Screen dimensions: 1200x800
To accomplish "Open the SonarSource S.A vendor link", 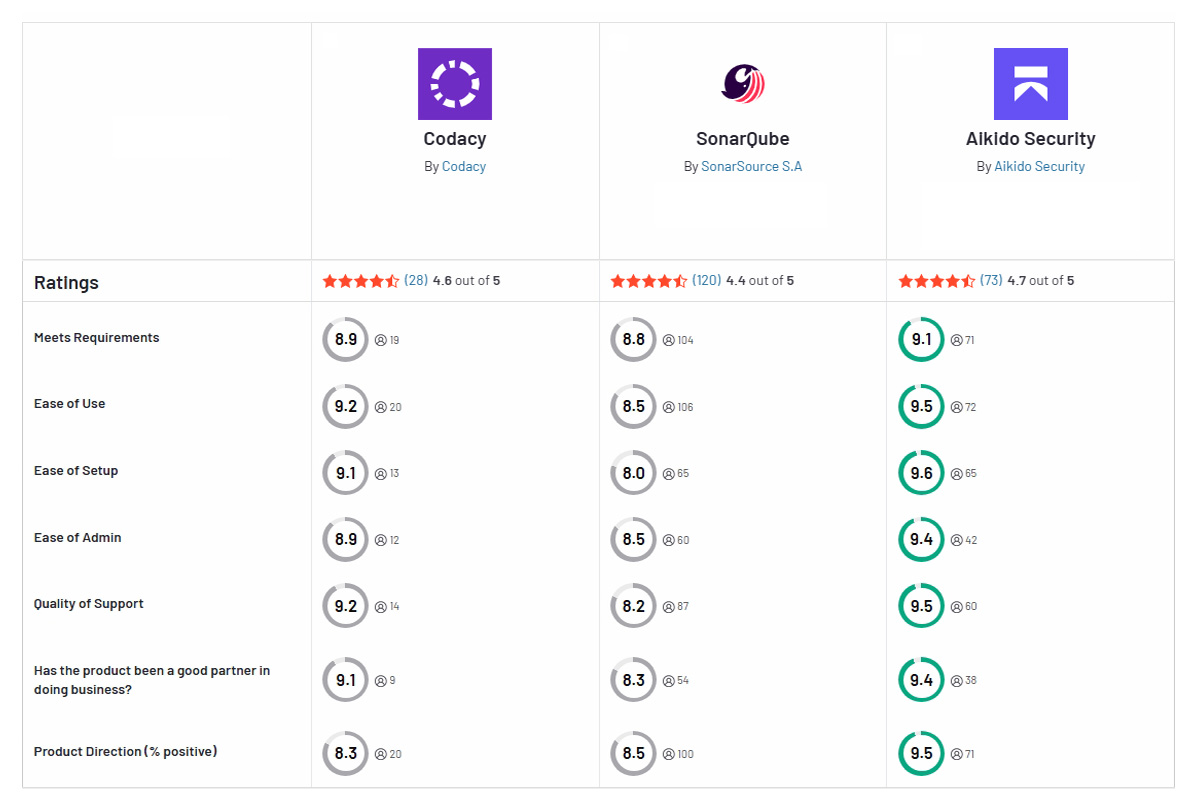I will pos(752,167).
